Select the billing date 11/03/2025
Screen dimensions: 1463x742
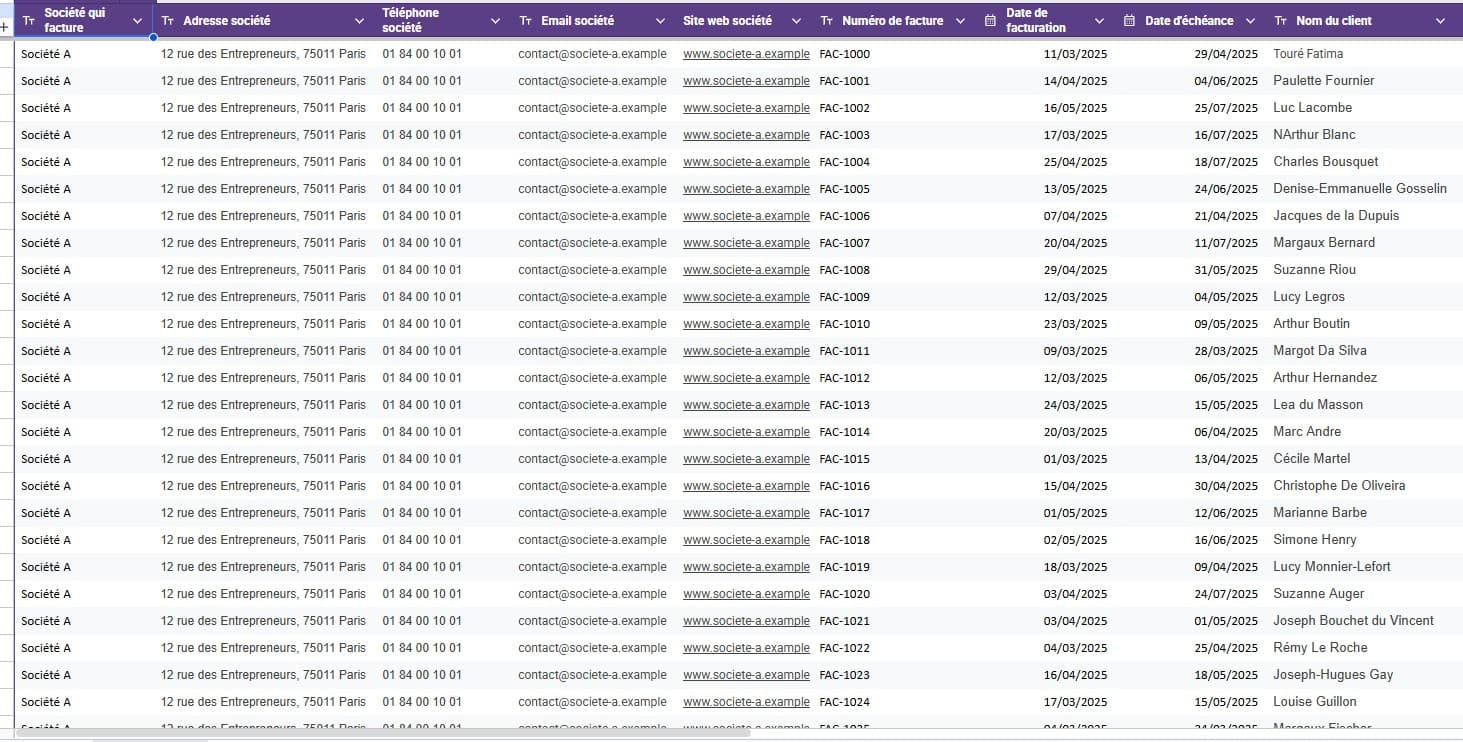[x=1075, y=54]
